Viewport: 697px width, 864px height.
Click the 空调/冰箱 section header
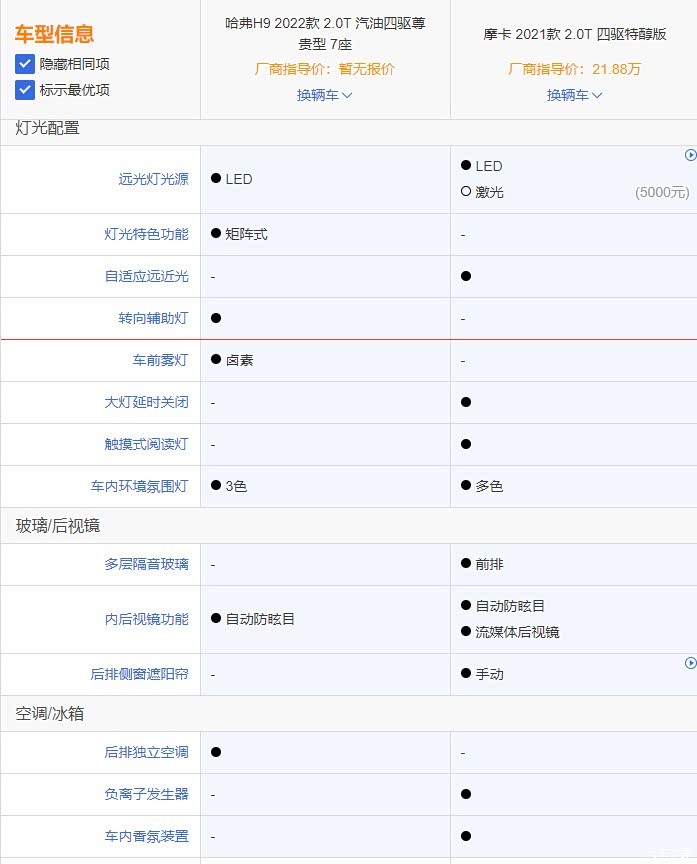pos(50,714)
